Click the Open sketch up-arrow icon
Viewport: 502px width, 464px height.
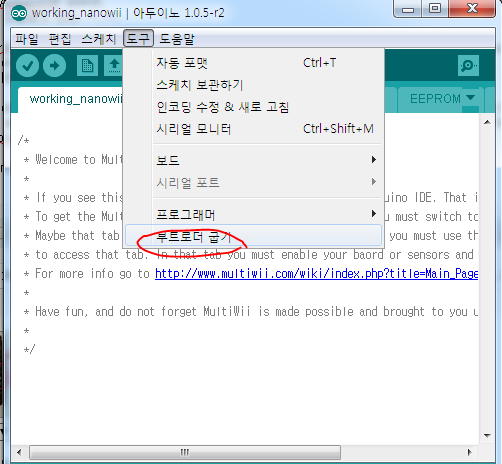[x=114, y=66]
